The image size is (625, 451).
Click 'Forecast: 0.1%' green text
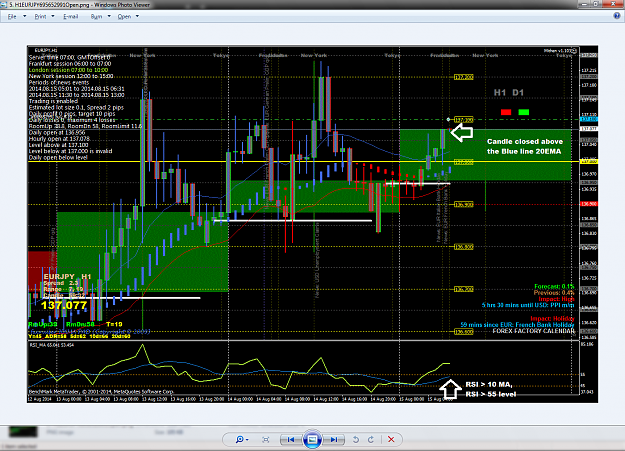(554, 286)
